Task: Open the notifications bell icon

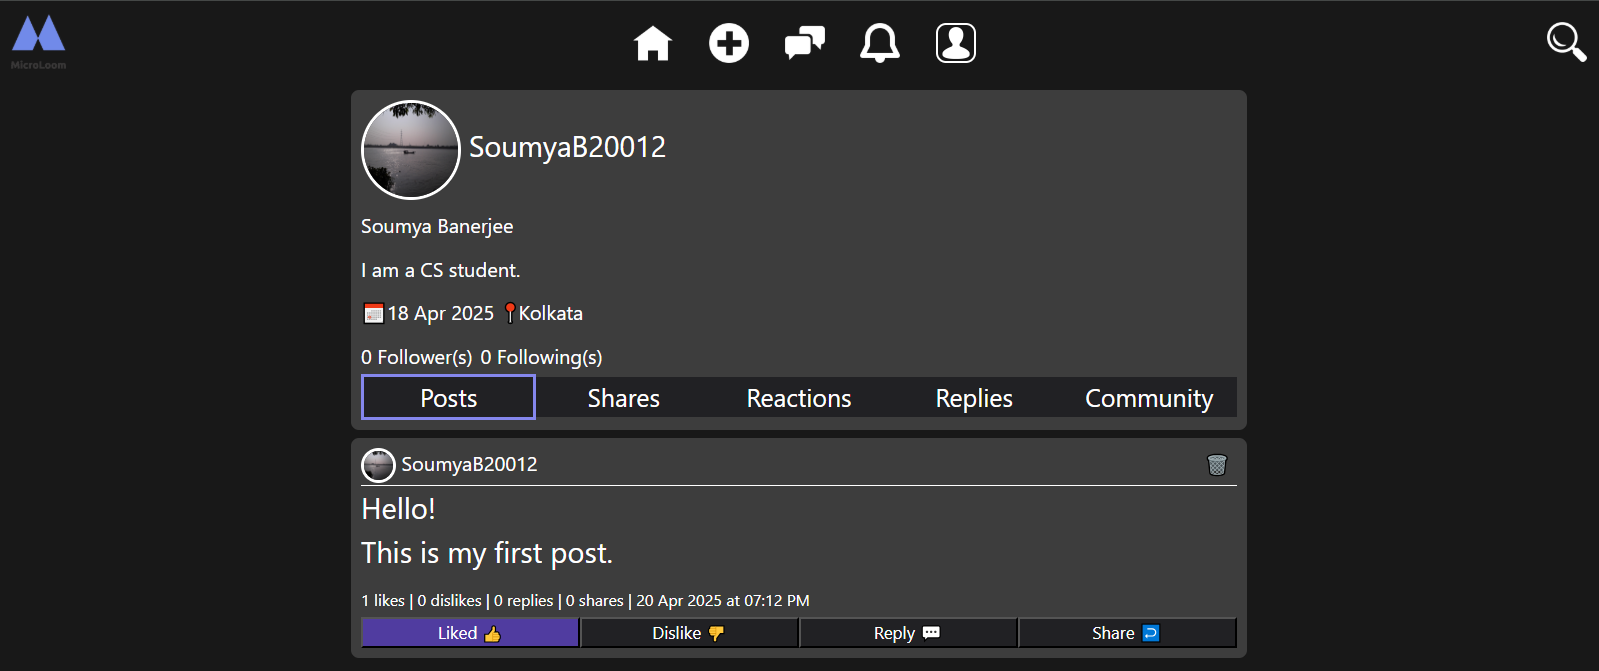Action: point(880,44)
